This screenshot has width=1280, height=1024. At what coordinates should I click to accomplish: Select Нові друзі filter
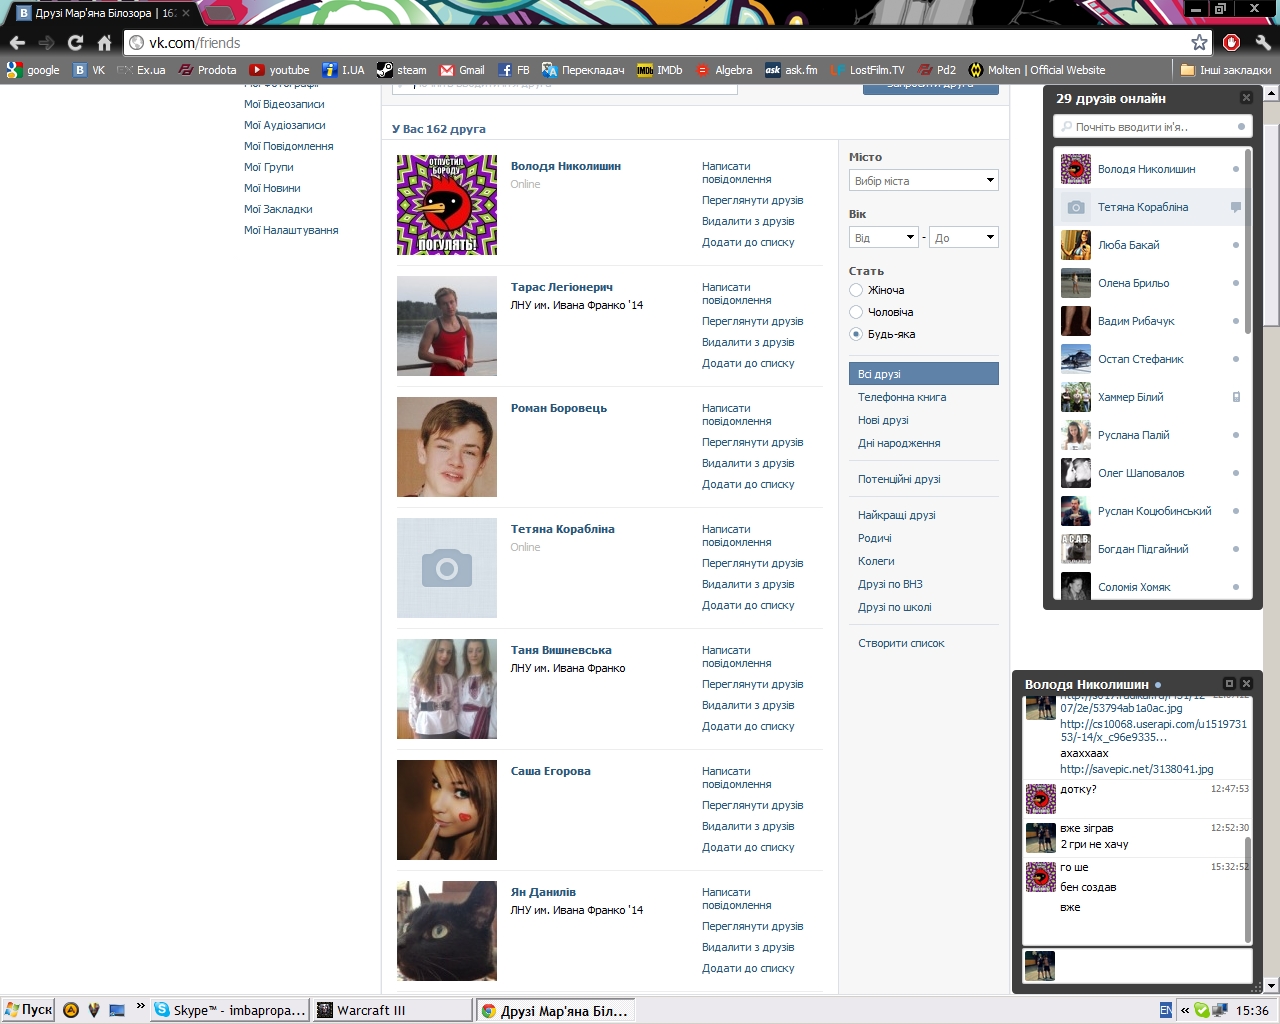coord(883,420)
